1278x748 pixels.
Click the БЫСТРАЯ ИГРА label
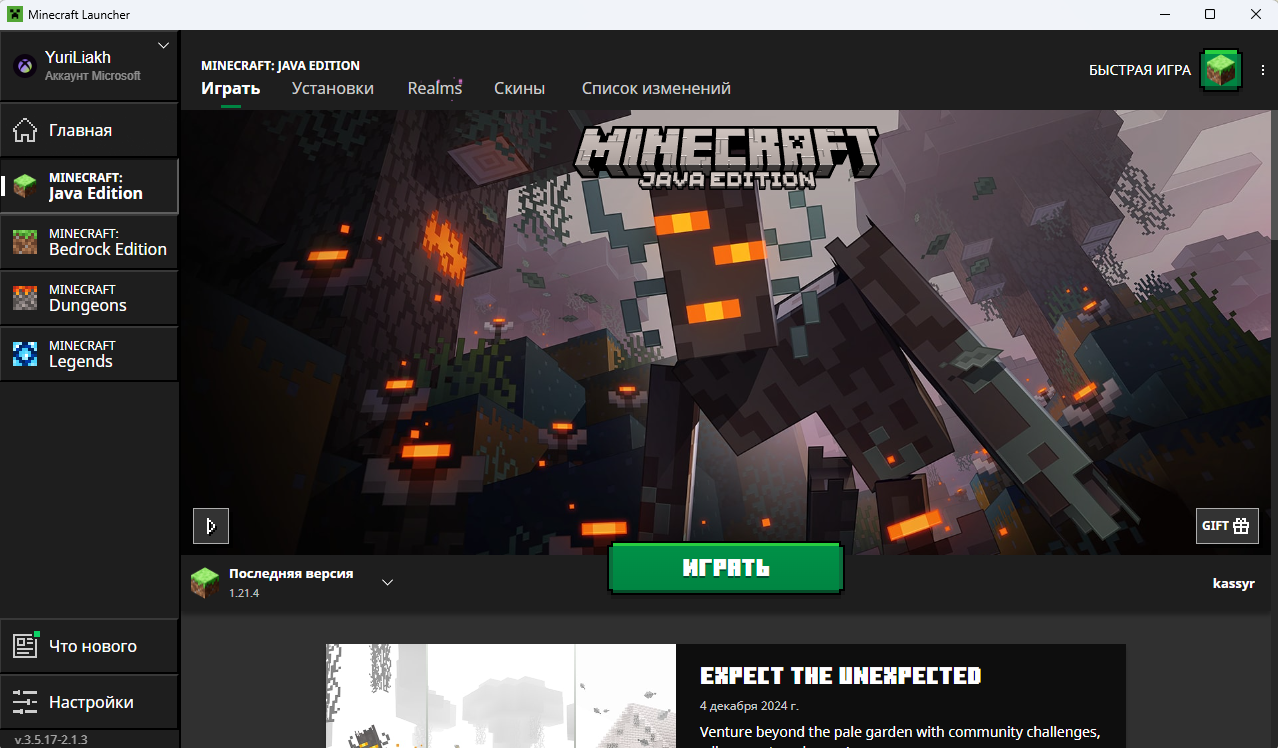pos(1140,70)
